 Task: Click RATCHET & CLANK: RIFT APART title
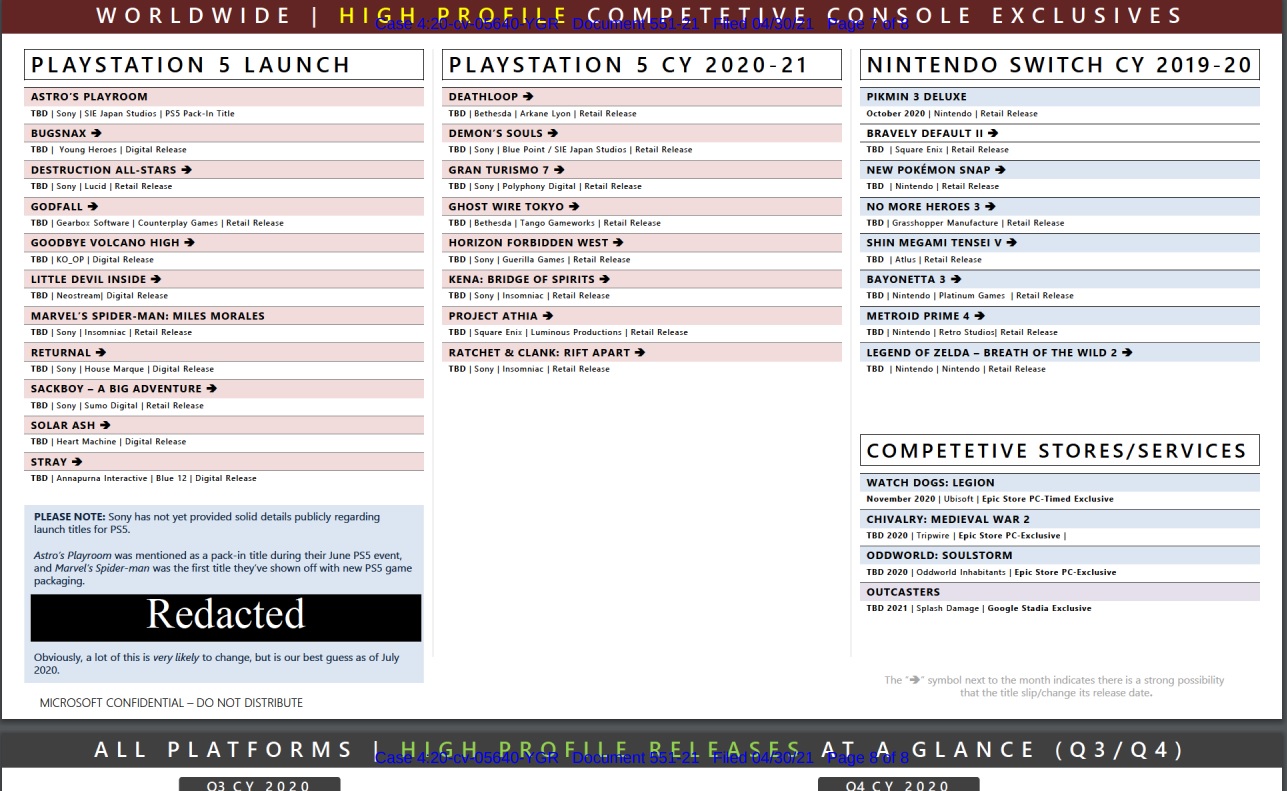(x=546, y=352)
